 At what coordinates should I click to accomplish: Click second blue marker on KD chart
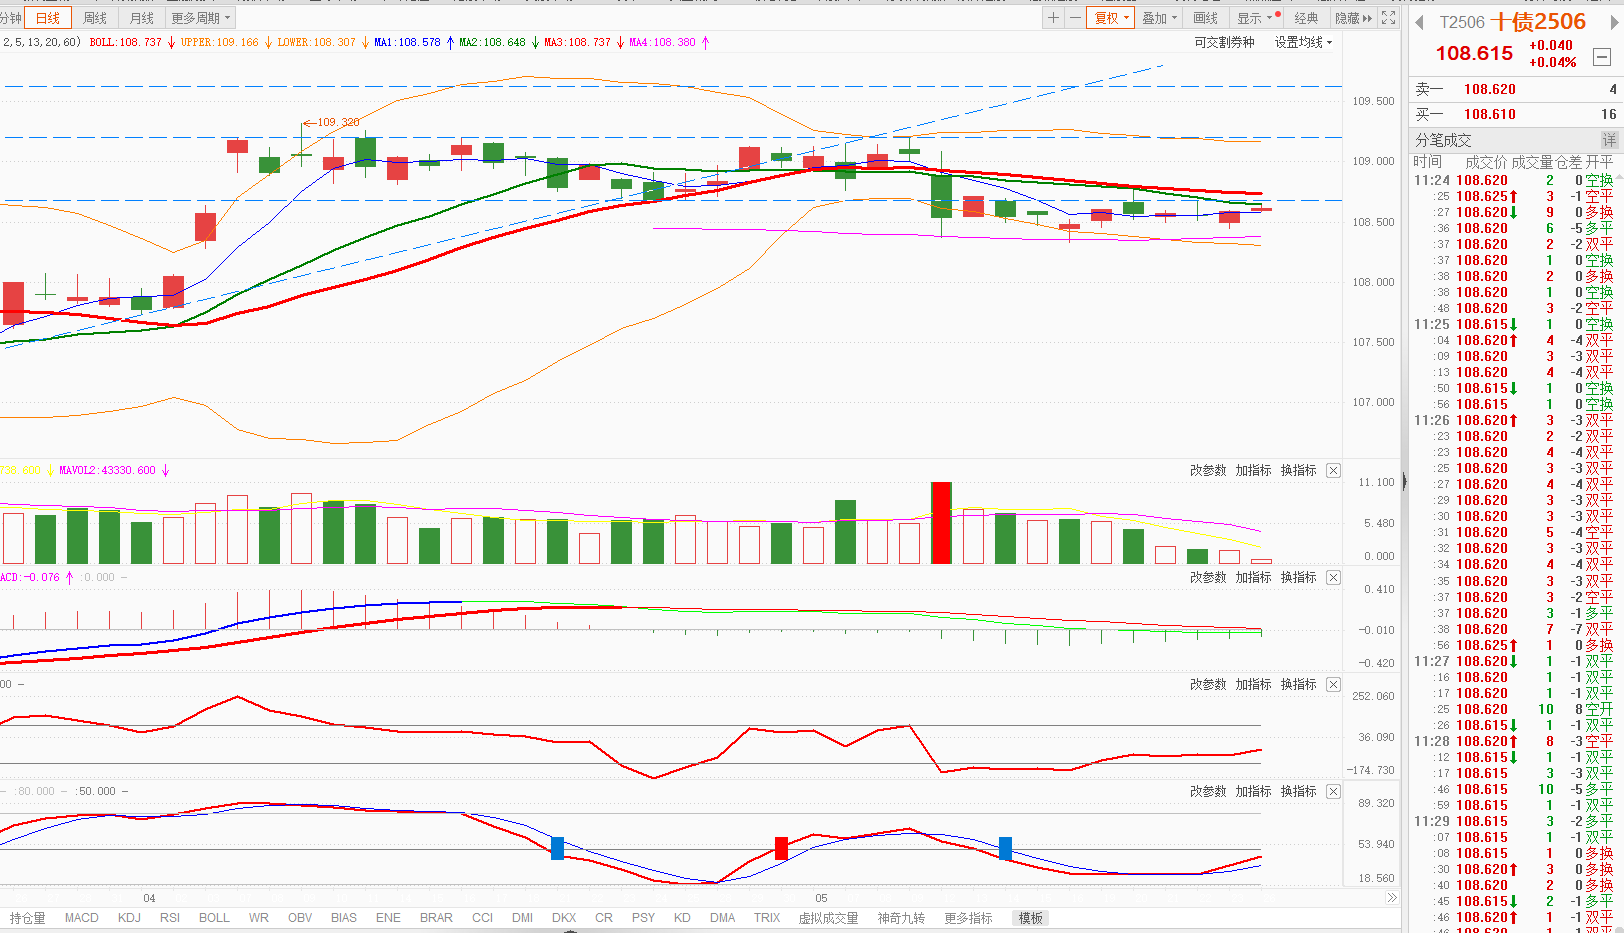1005,849
